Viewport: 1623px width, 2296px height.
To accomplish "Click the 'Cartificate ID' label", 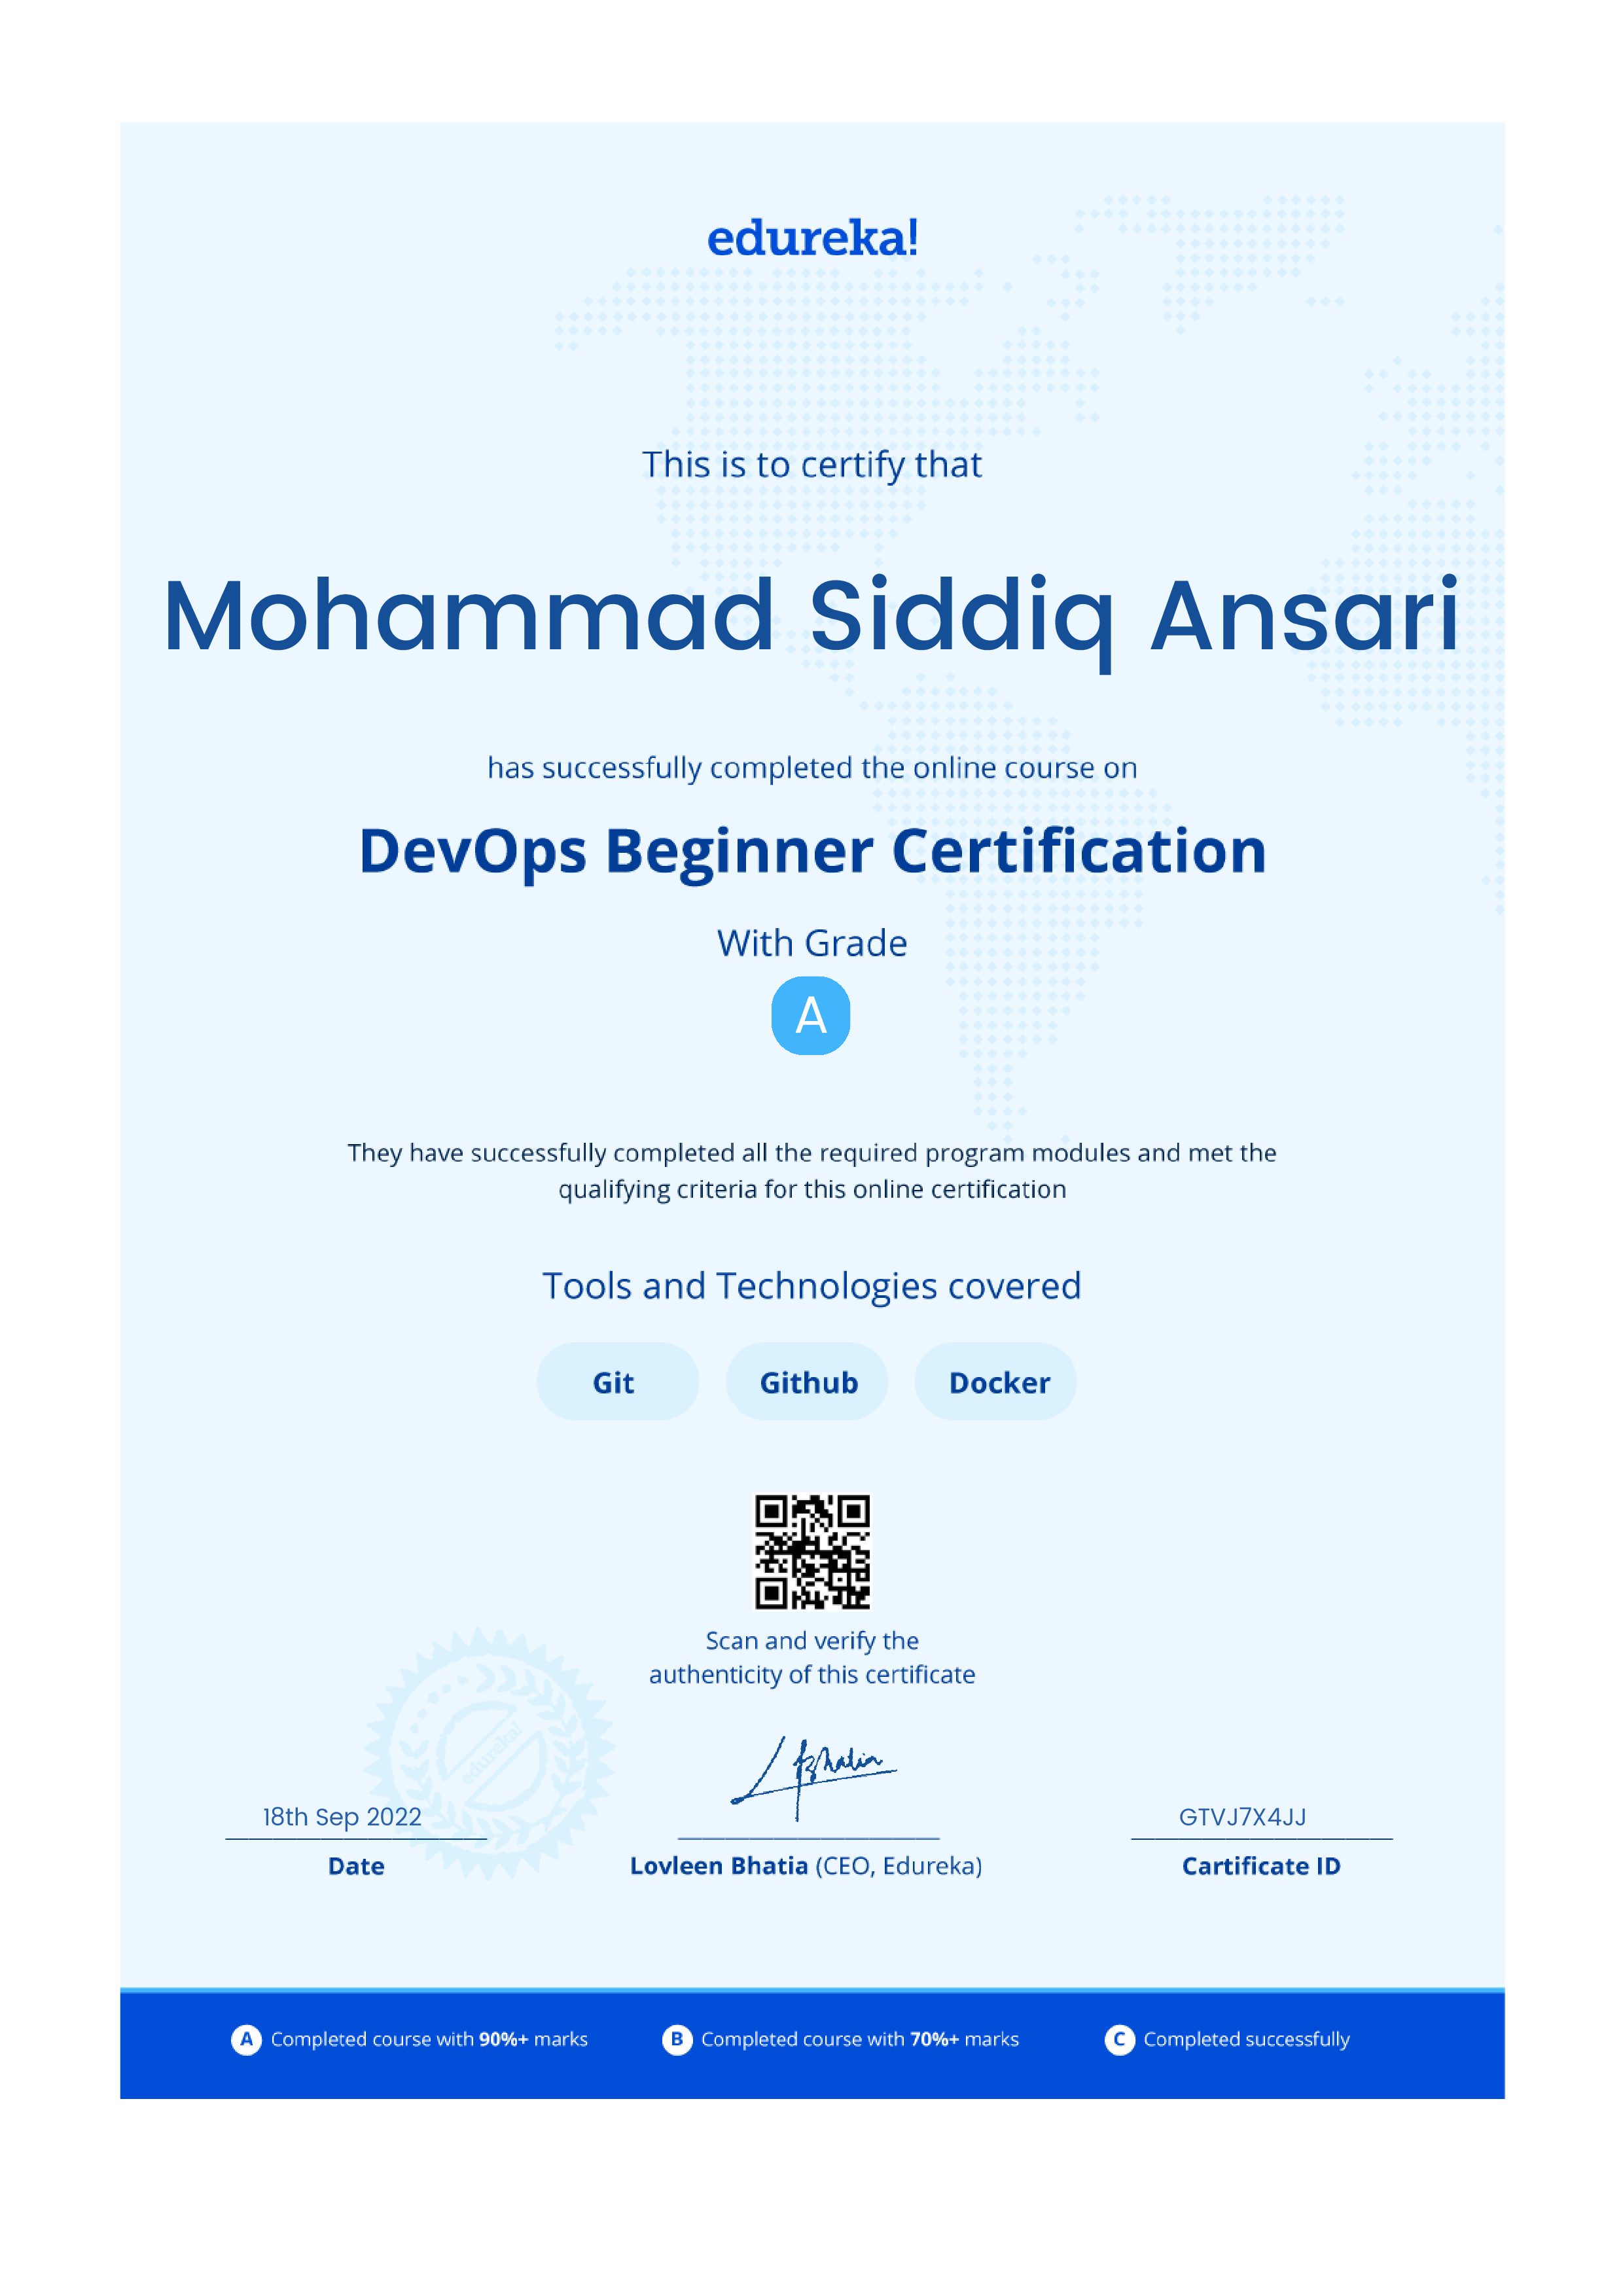I will [1261, 1866].
